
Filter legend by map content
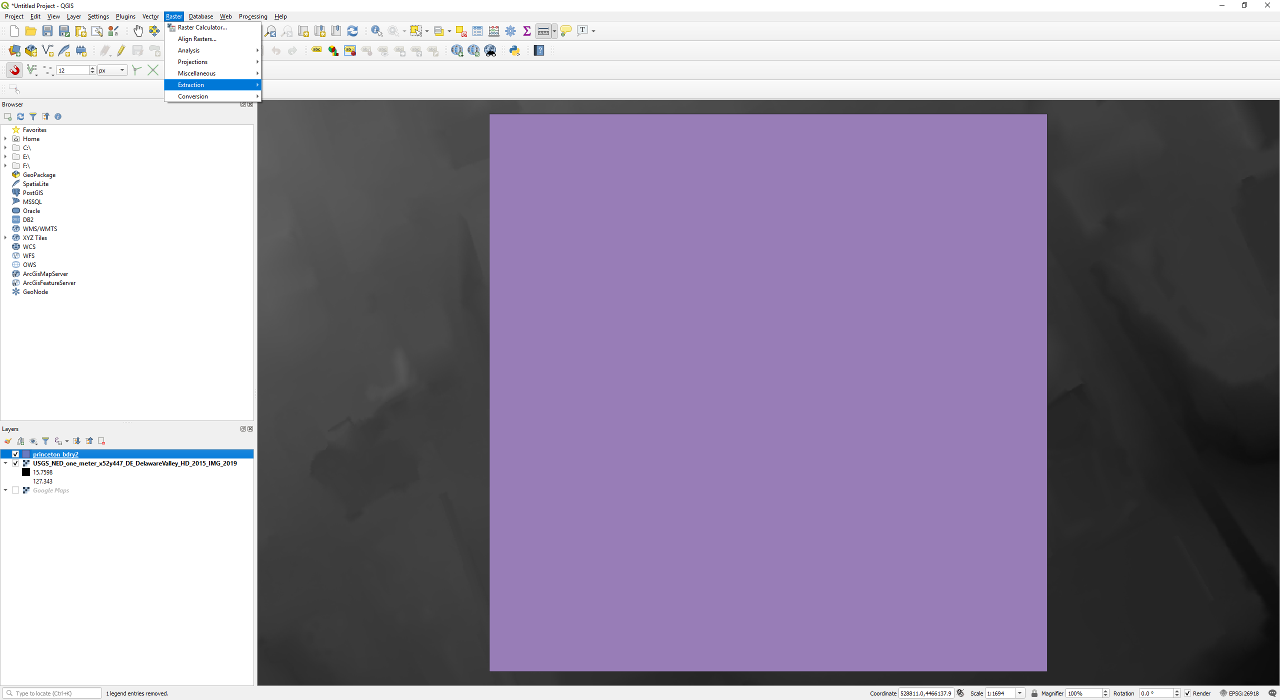click(45, 441)
